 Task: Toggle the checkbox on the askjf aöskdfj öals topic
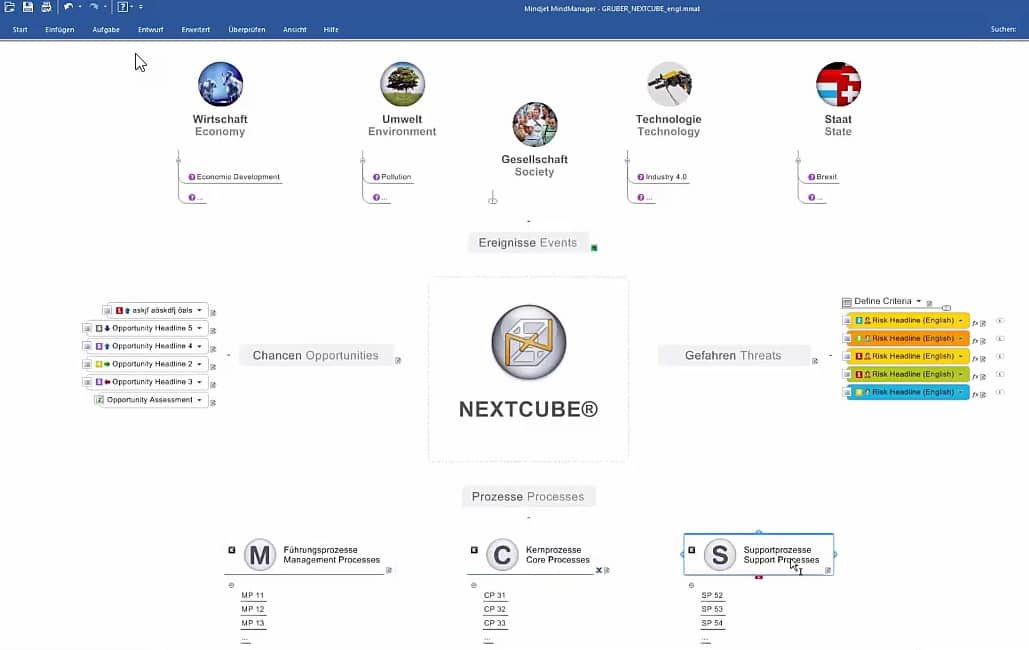pyautogui.click(x=106, y=310)
